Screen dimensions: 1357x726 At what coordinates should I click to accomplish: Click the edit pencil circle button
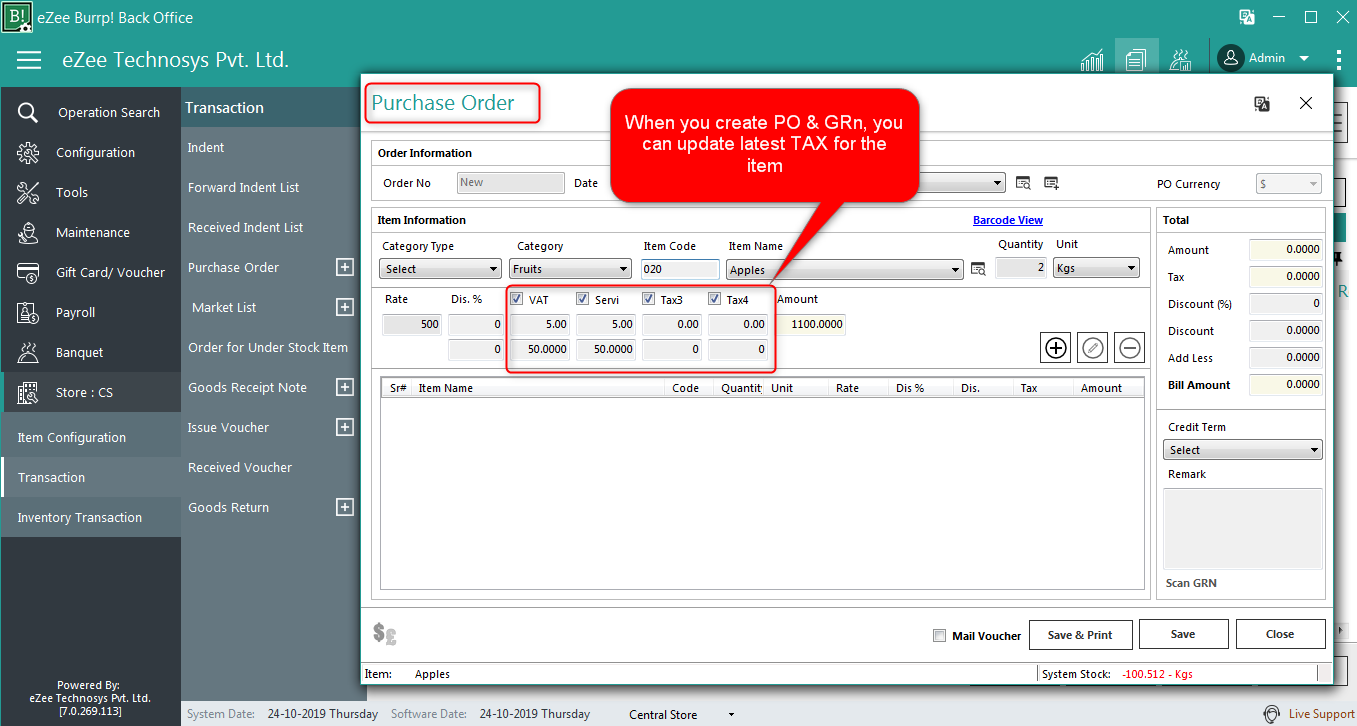coord(1093,348)
